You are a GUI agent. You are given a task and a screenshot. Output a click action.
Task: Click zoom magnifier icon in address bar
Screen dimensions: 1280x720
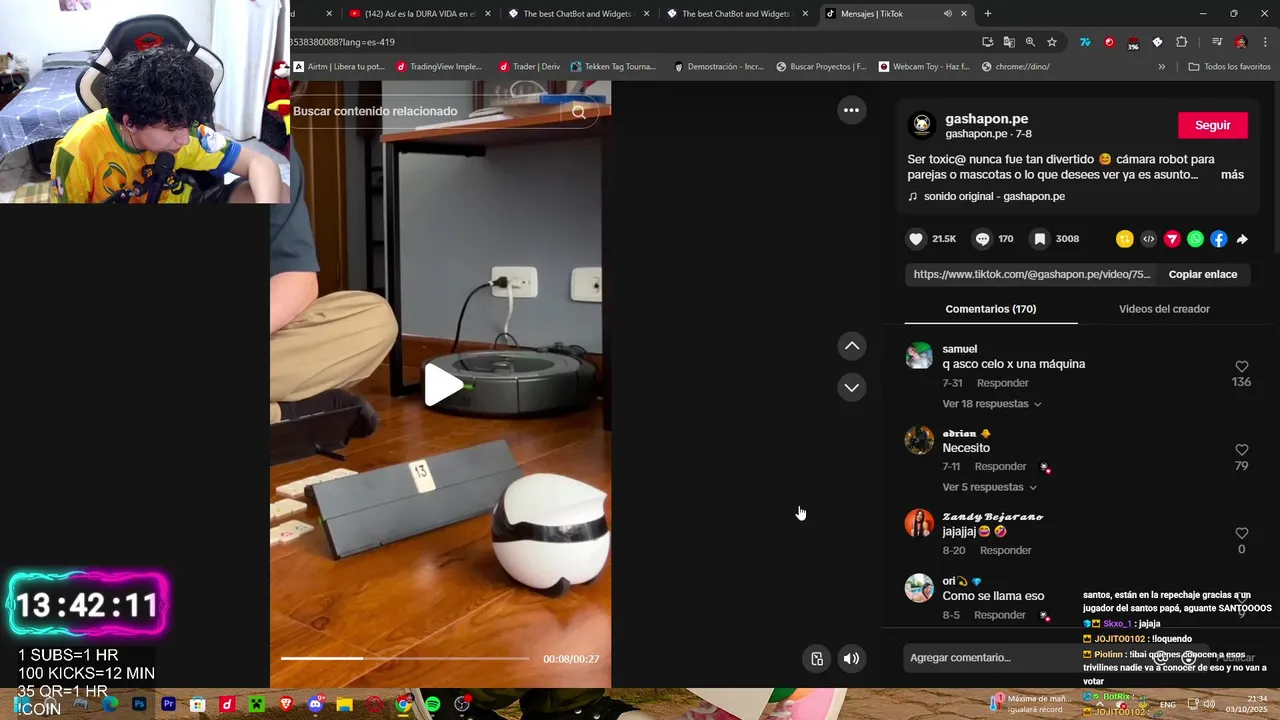click(x=1030, y=42)
